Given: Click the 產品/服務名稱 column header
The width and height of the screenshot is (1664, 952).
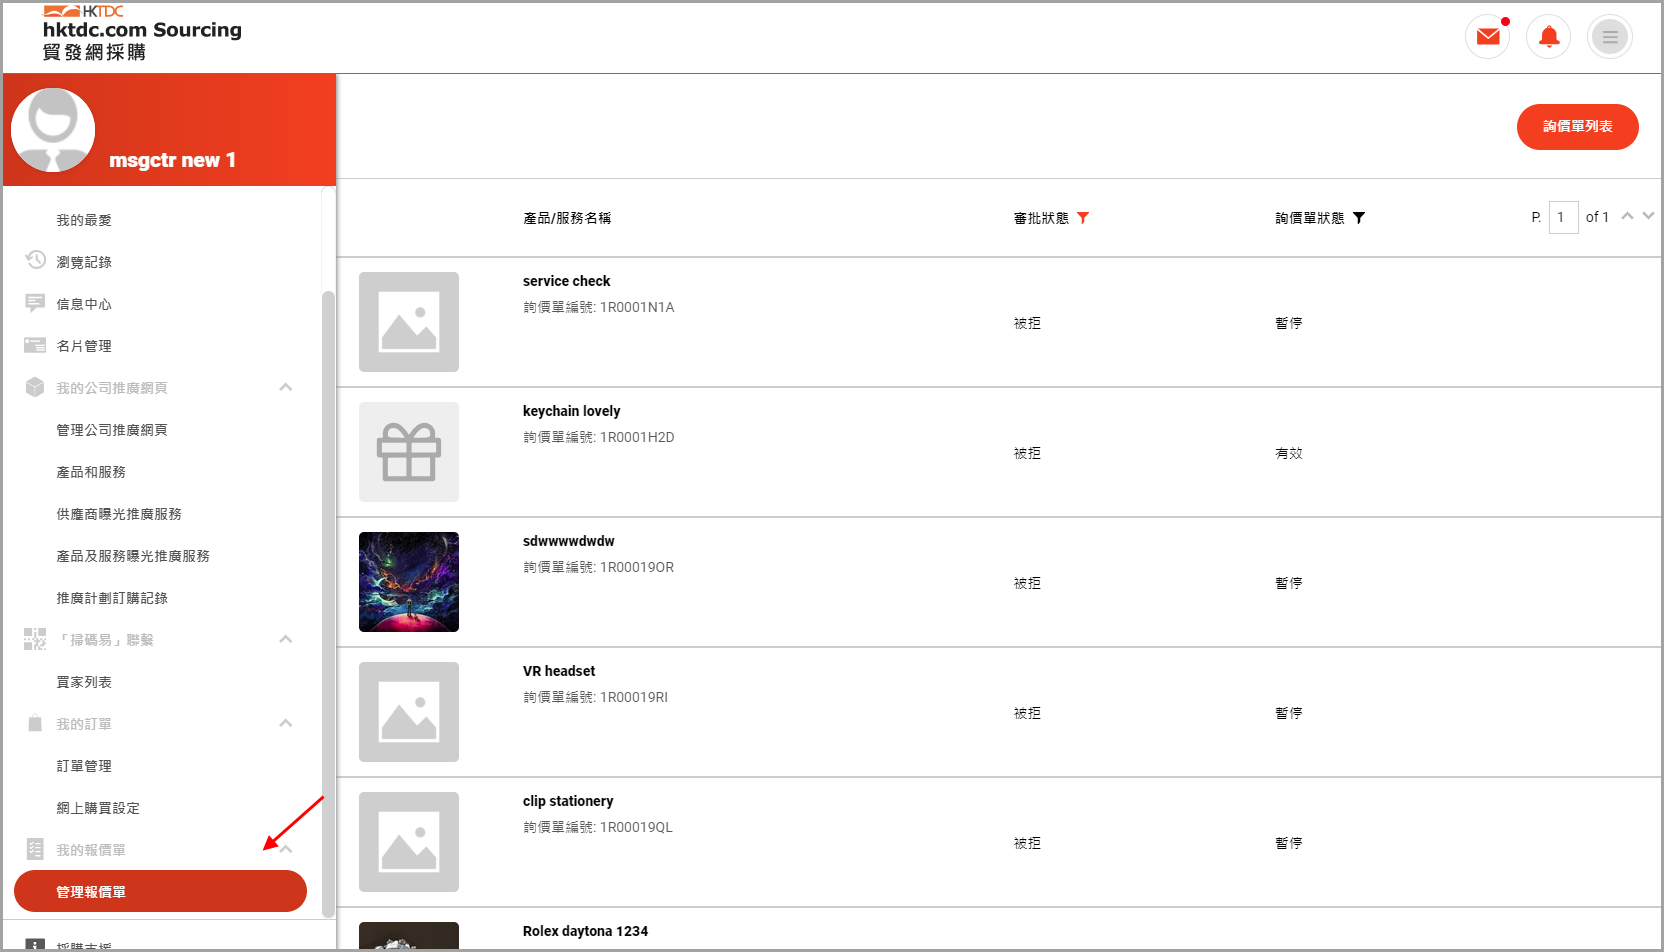Looking at the screenshot, I should pos(567,218).
